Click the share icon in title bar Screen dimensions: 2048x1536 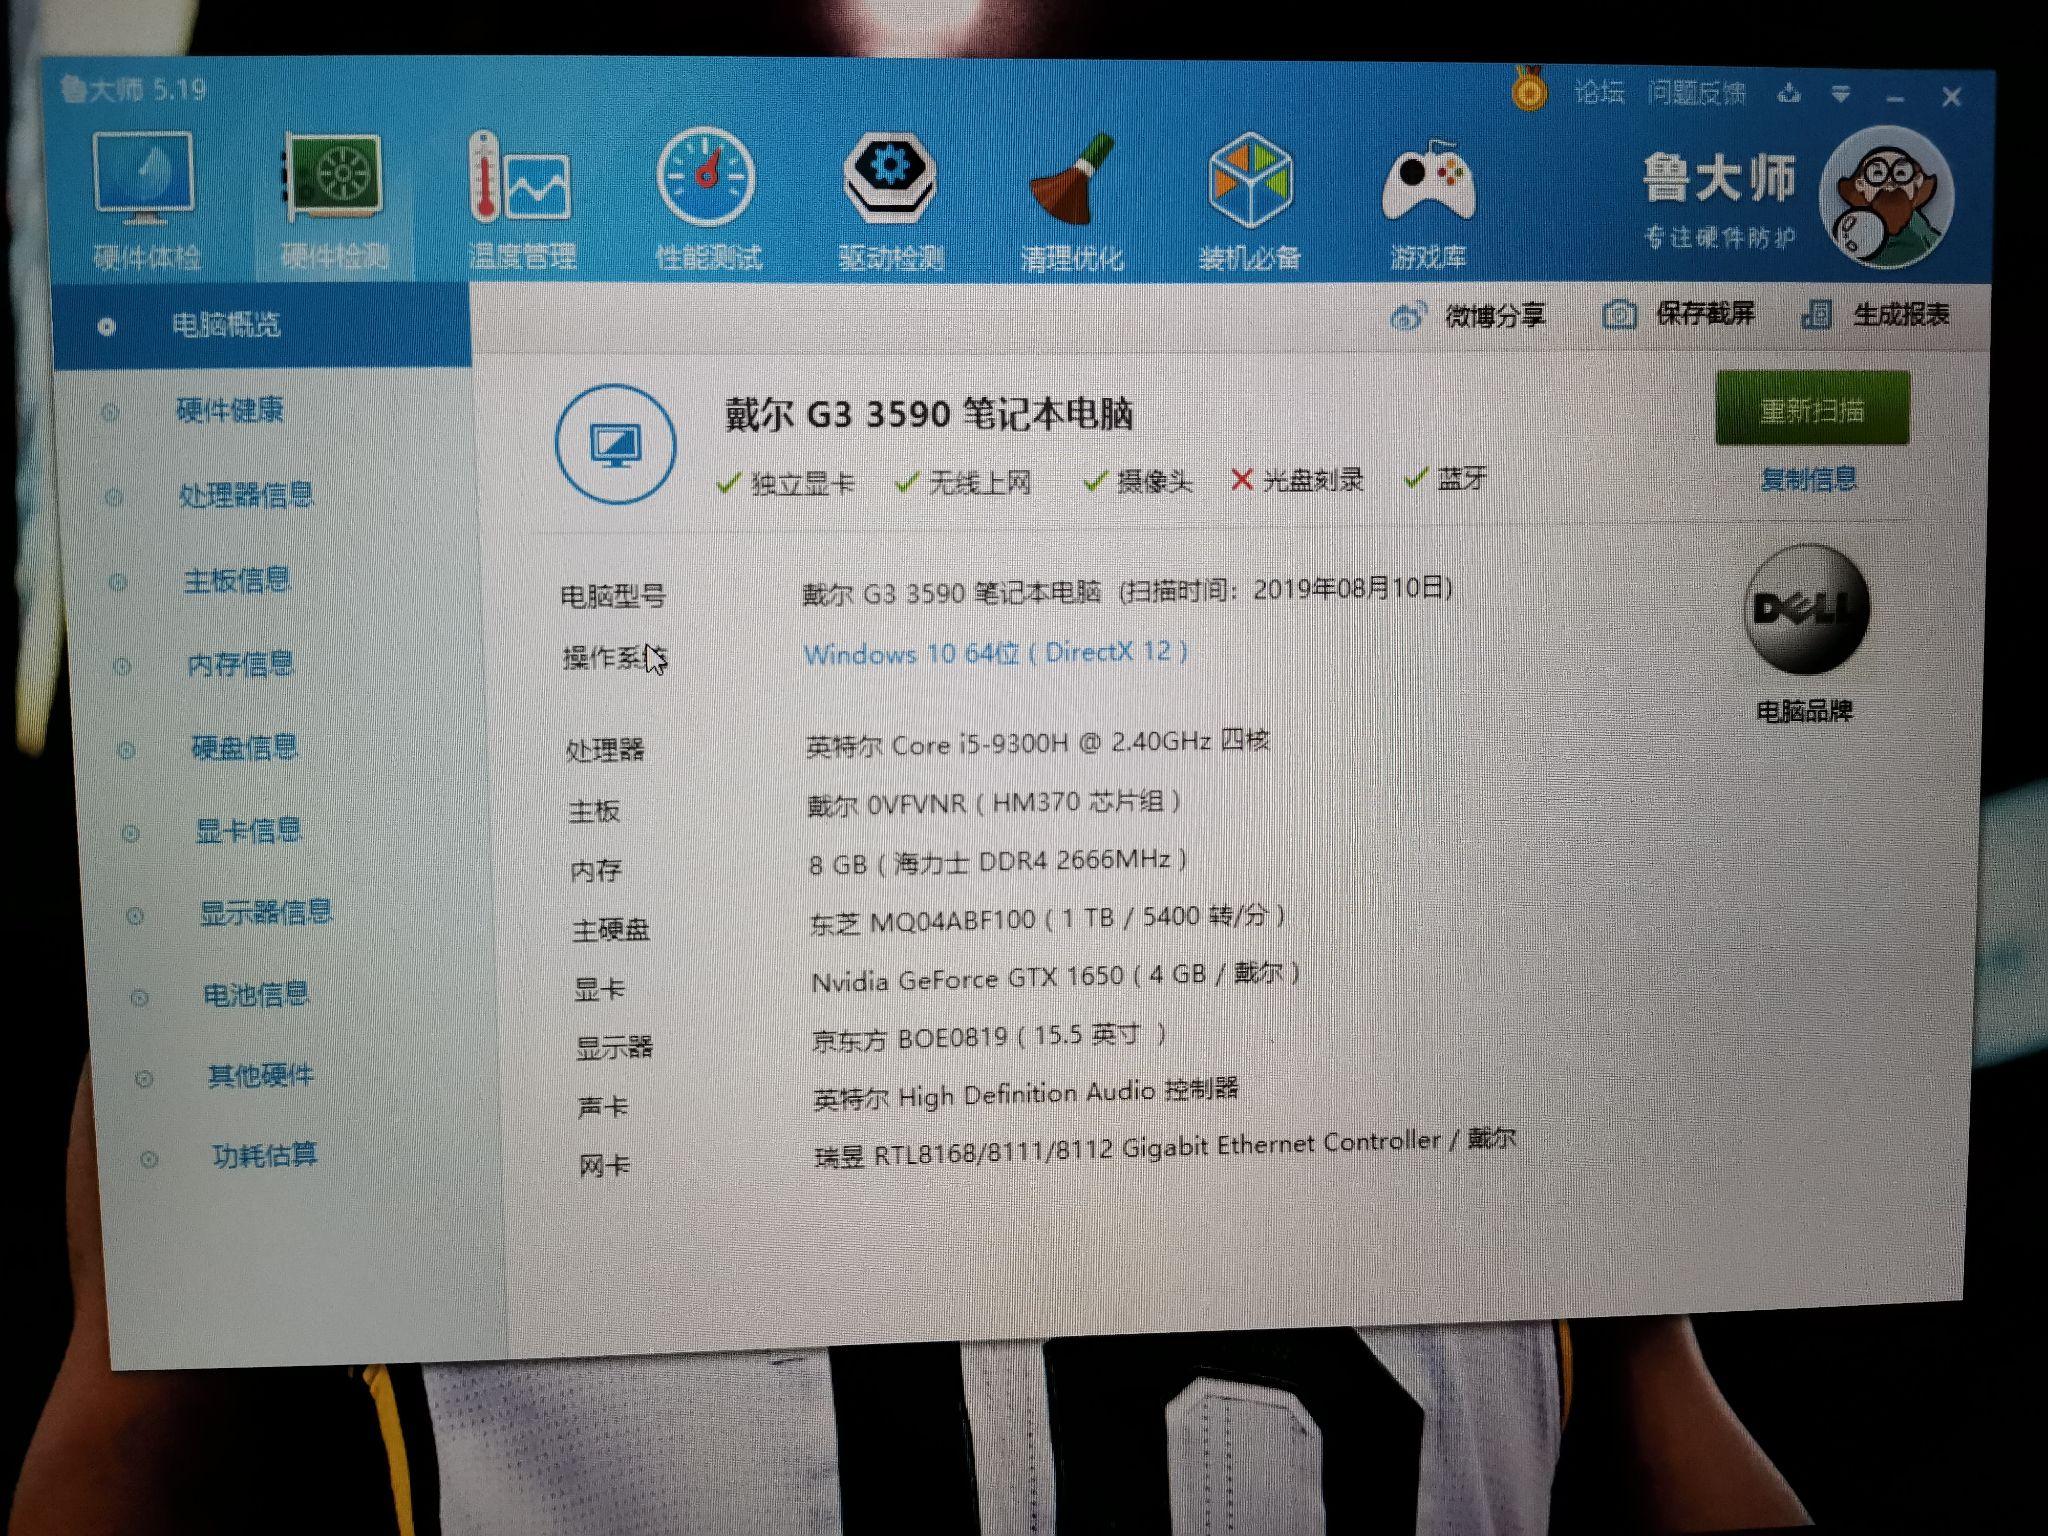(x=1790, y=94)
